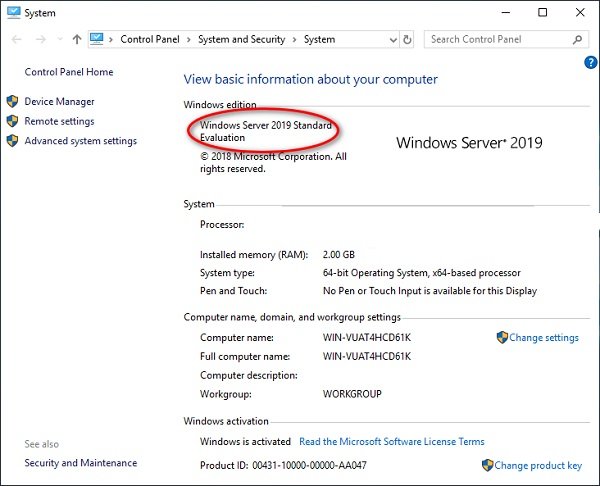Open address bar history dropdown

pyautogui.click(x=393, y=40)
